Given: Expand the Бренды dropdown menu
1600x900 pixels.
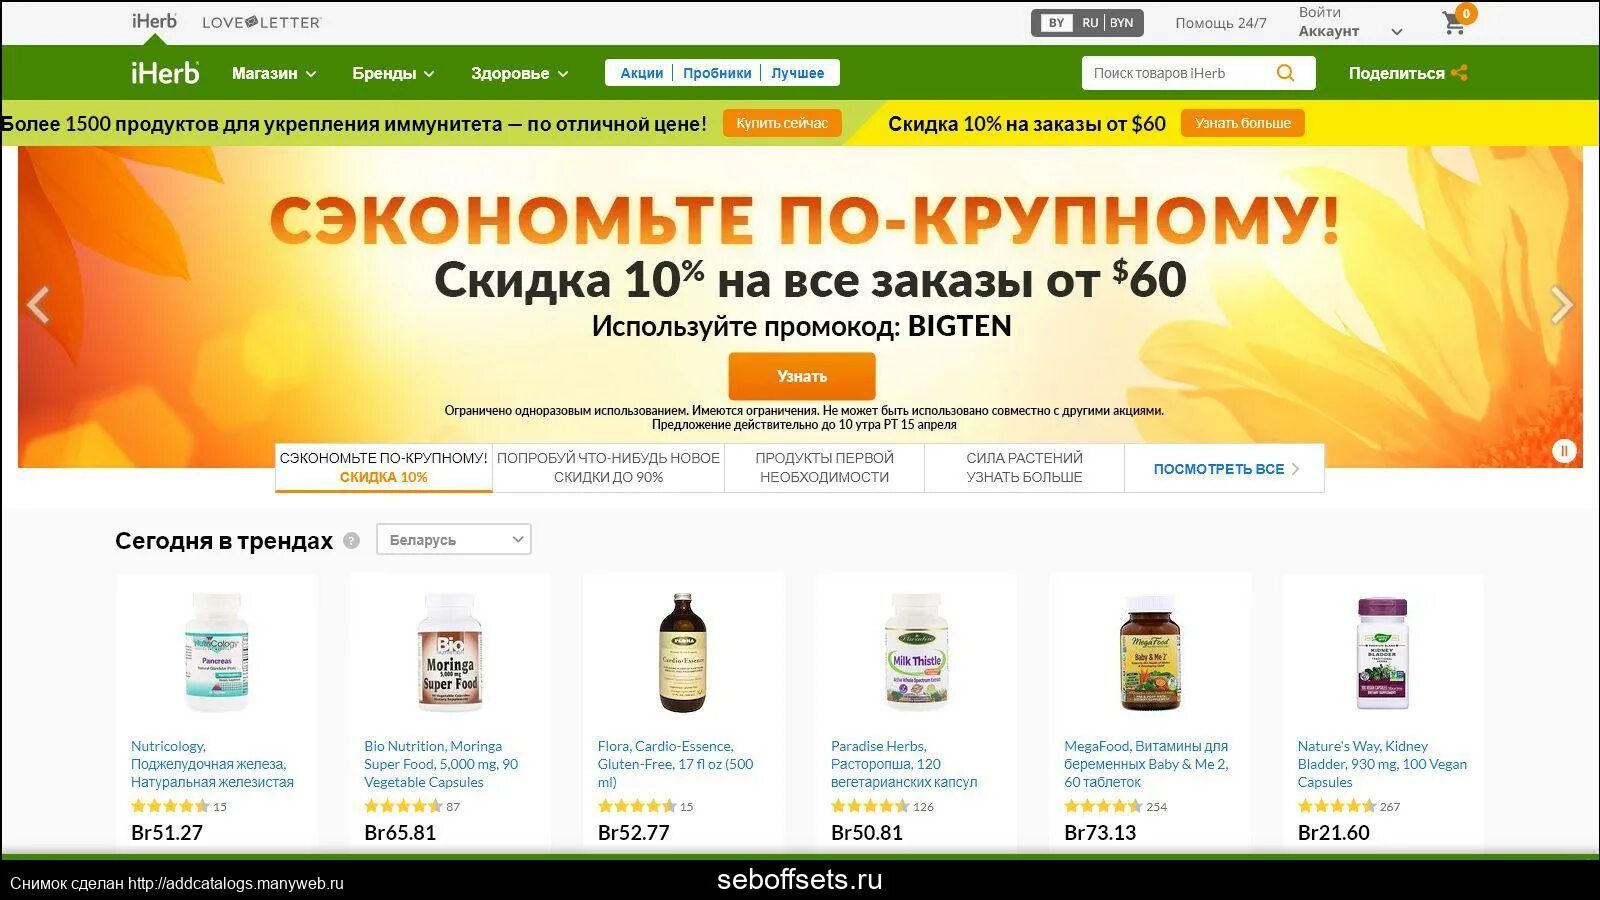Looking at the screenshot, I should (x=393, y=73).
